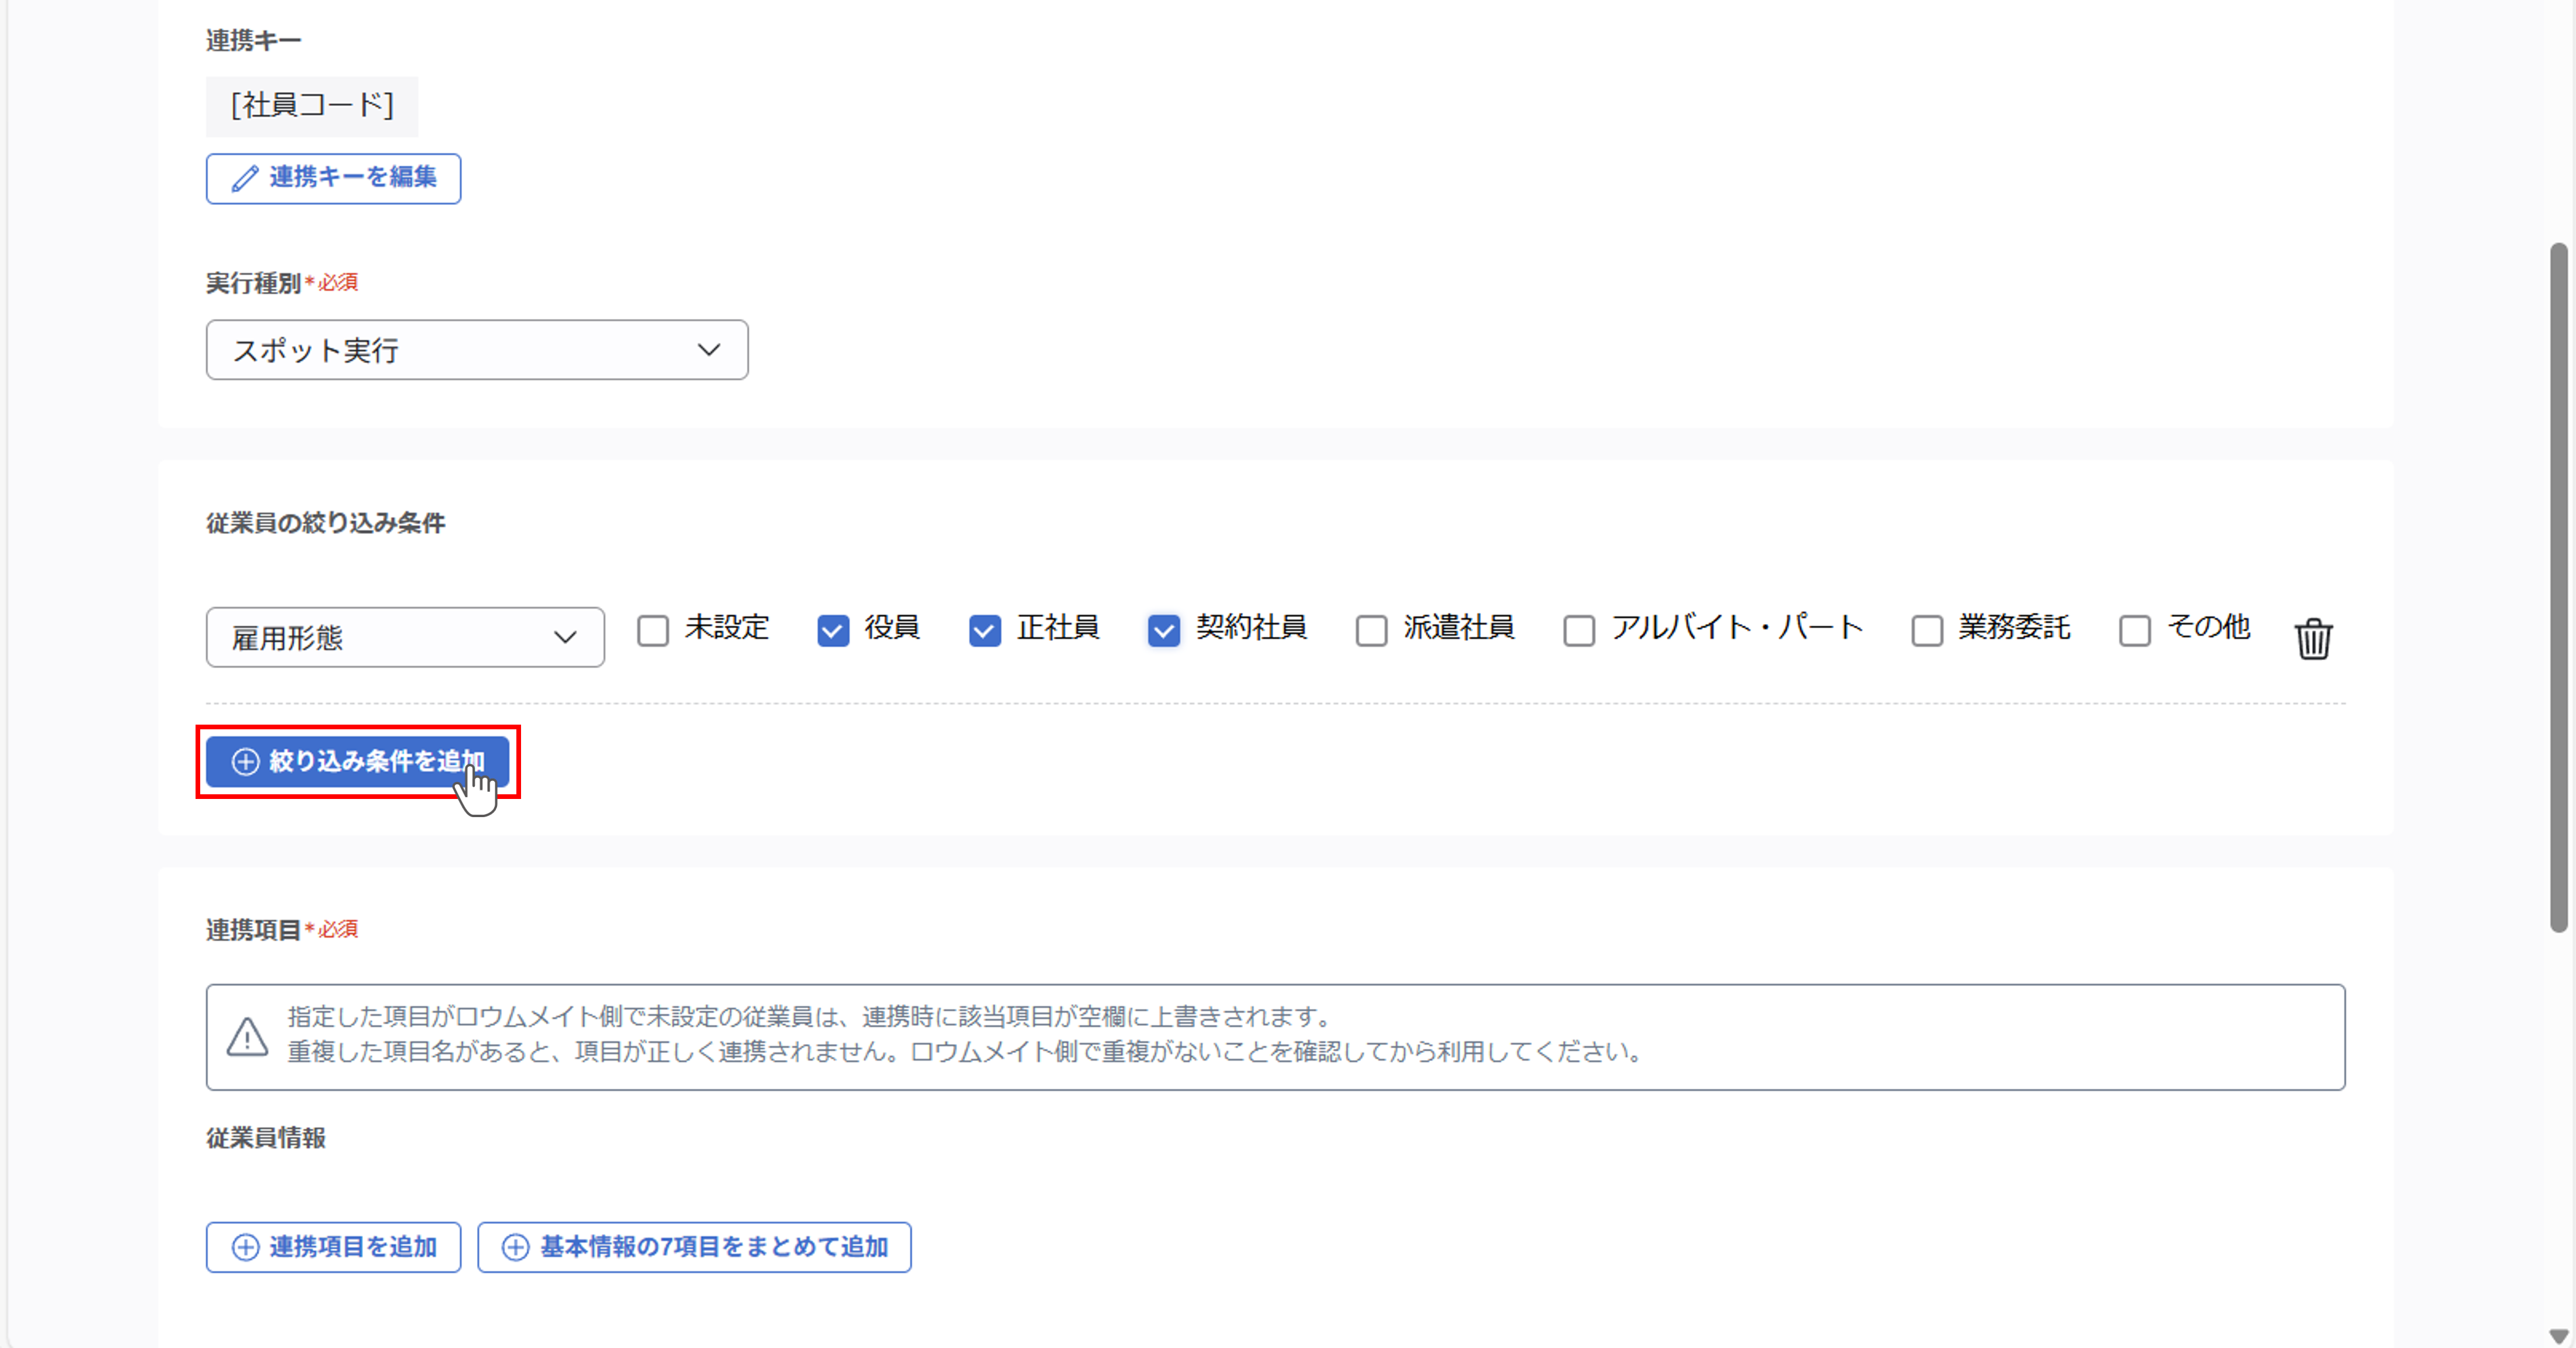Check the 業務委託 option
The width and height of the screenshot is (2576, 1348).
pos(1926,630)
